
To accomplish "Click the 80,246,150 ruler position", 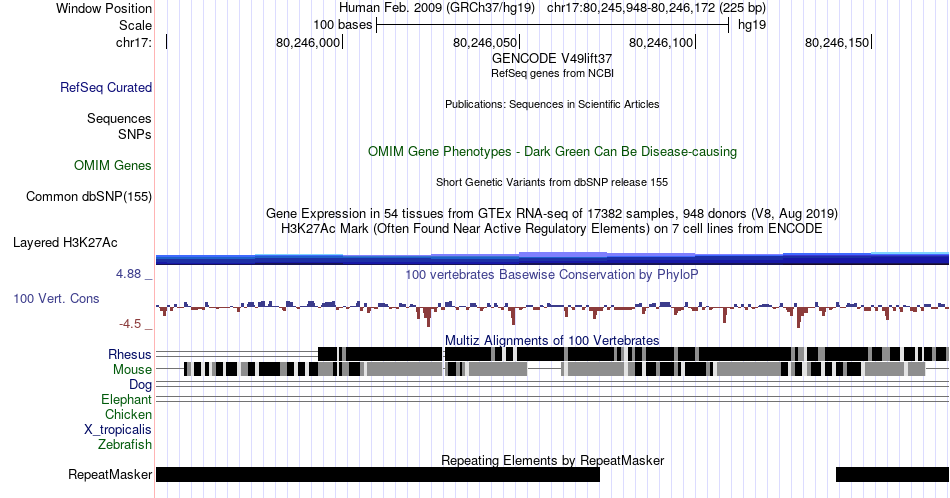I will [x=837, y=42].
